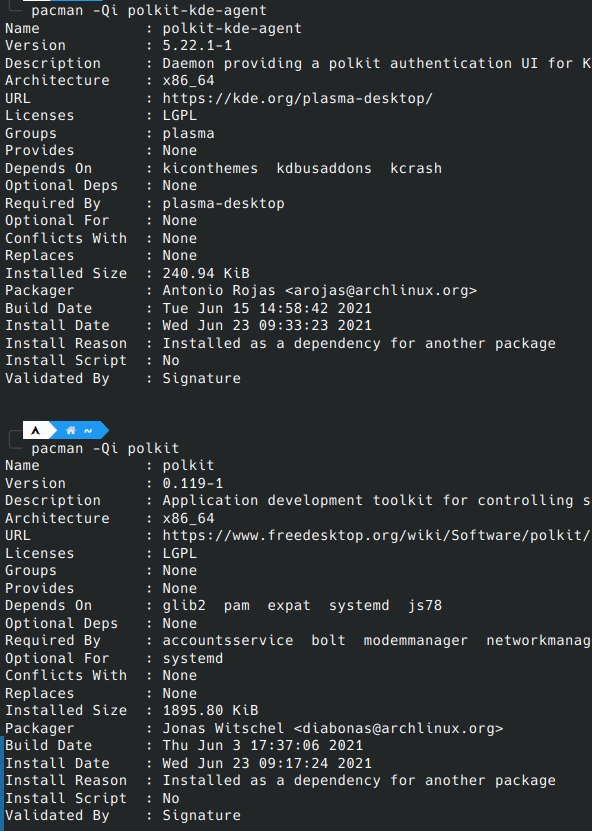592x831 pixels.
Task: Click the 240.94 KiB installed size
Action: 206,273
